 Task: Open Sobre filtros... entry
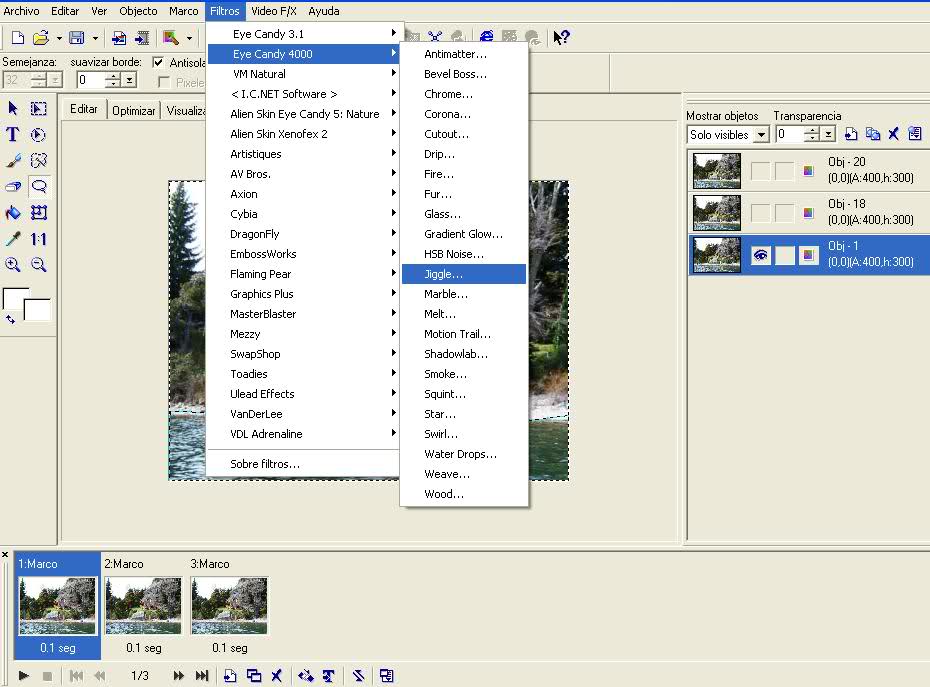tap(302, 464)
